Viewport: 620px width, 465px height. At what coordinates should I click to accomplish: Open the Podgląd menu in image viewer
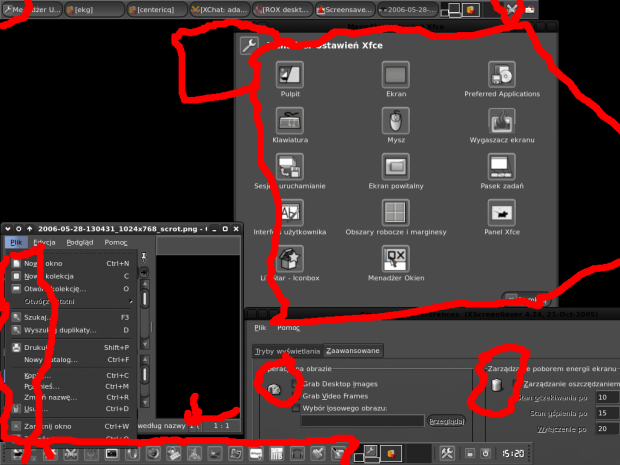(x=79, y=242)
